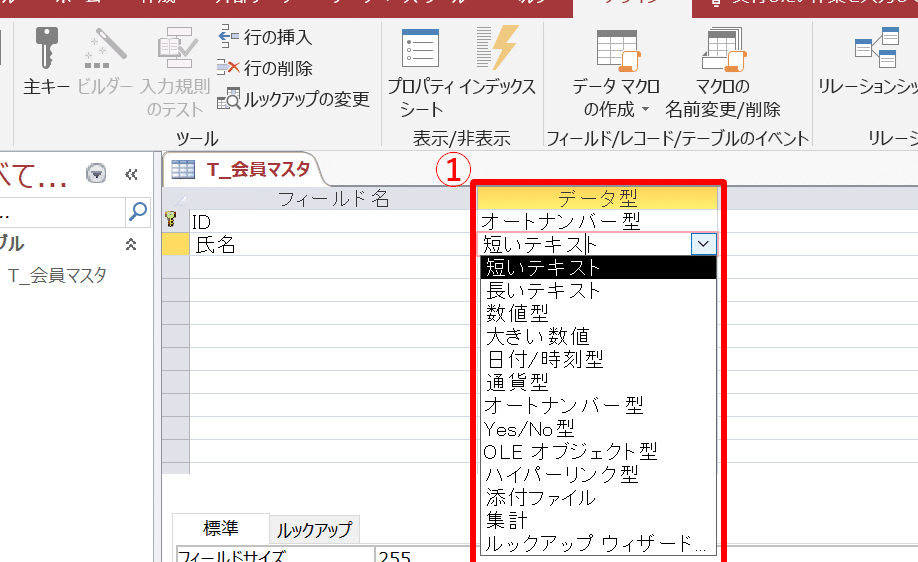Click 行の削除 delete rows icon
This screenshot has width=918, height=562.
(x=229, y=68)
